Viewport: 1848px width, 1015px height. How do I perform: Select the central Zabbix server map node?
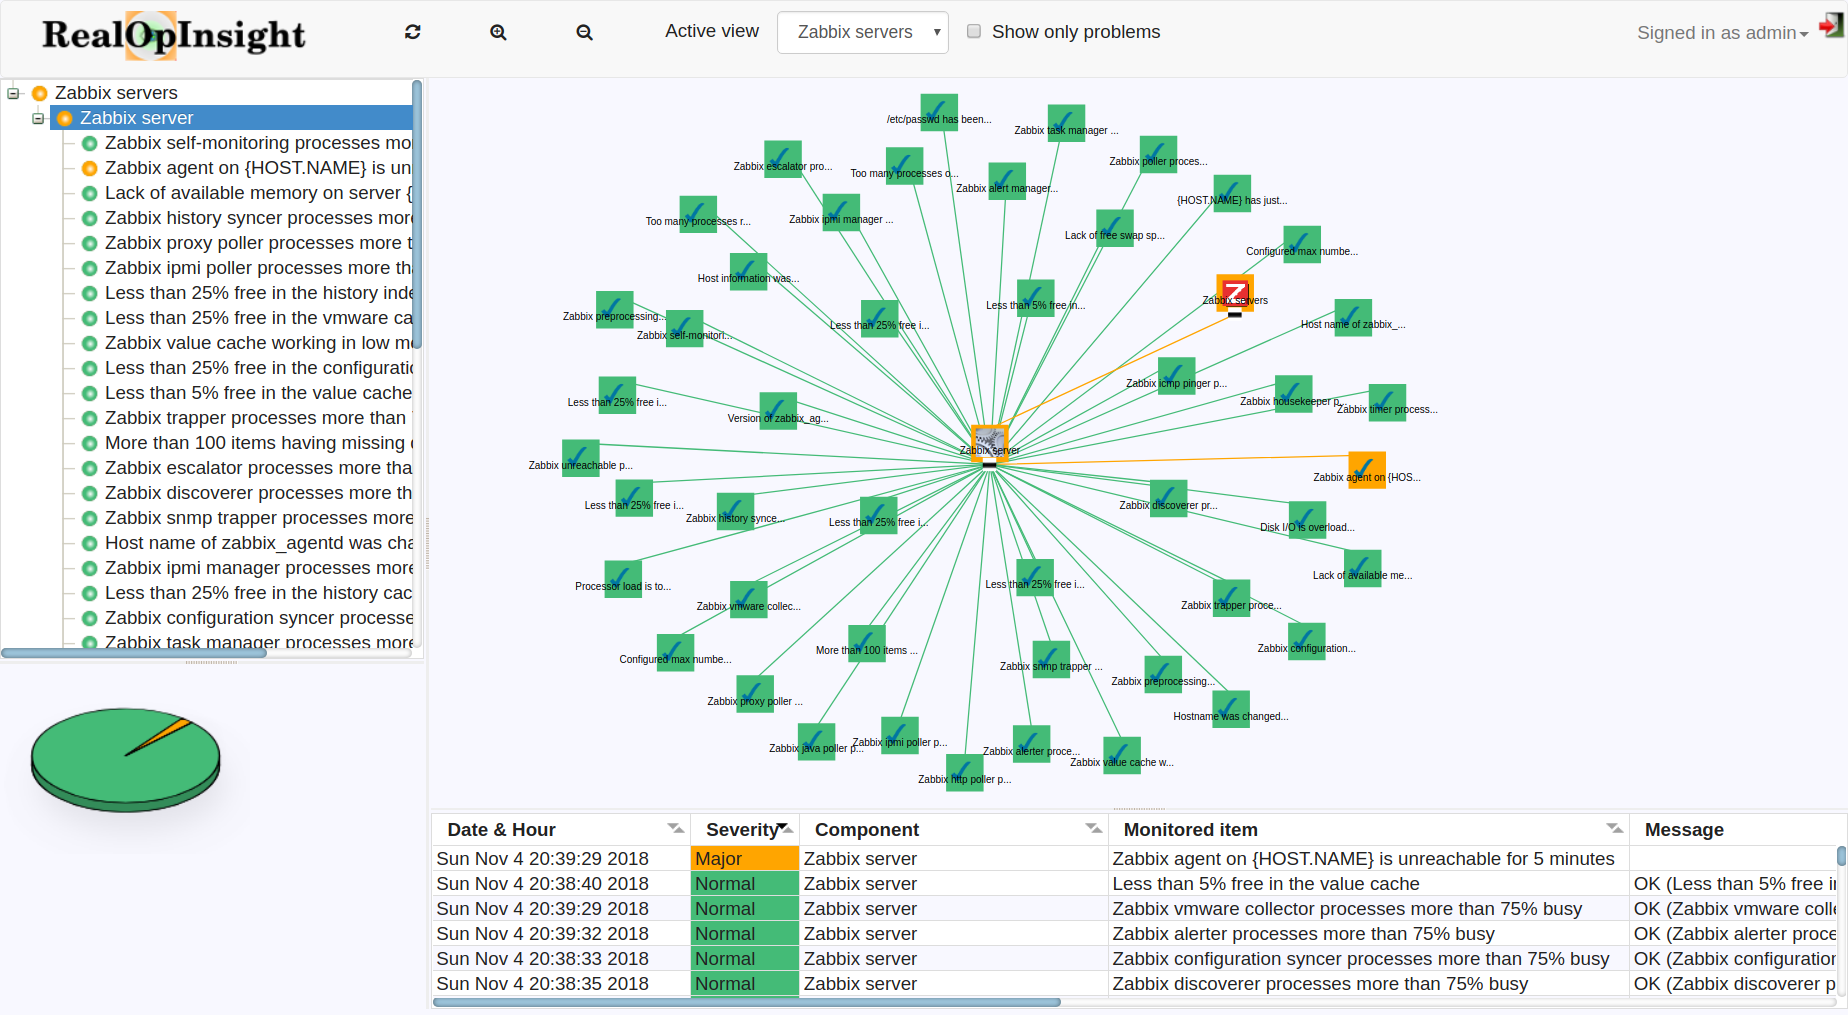pyautogui.click(x=989, y=442)
